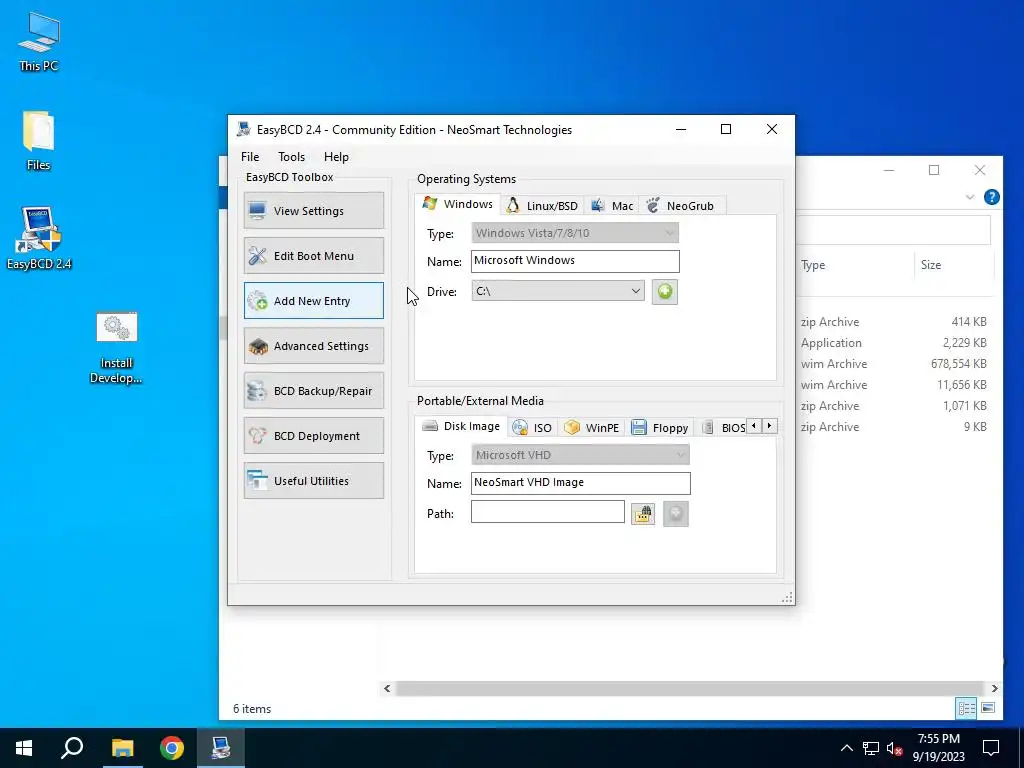Open File Explorer from taskbar
1024x768 pixels.
[122, 748]
